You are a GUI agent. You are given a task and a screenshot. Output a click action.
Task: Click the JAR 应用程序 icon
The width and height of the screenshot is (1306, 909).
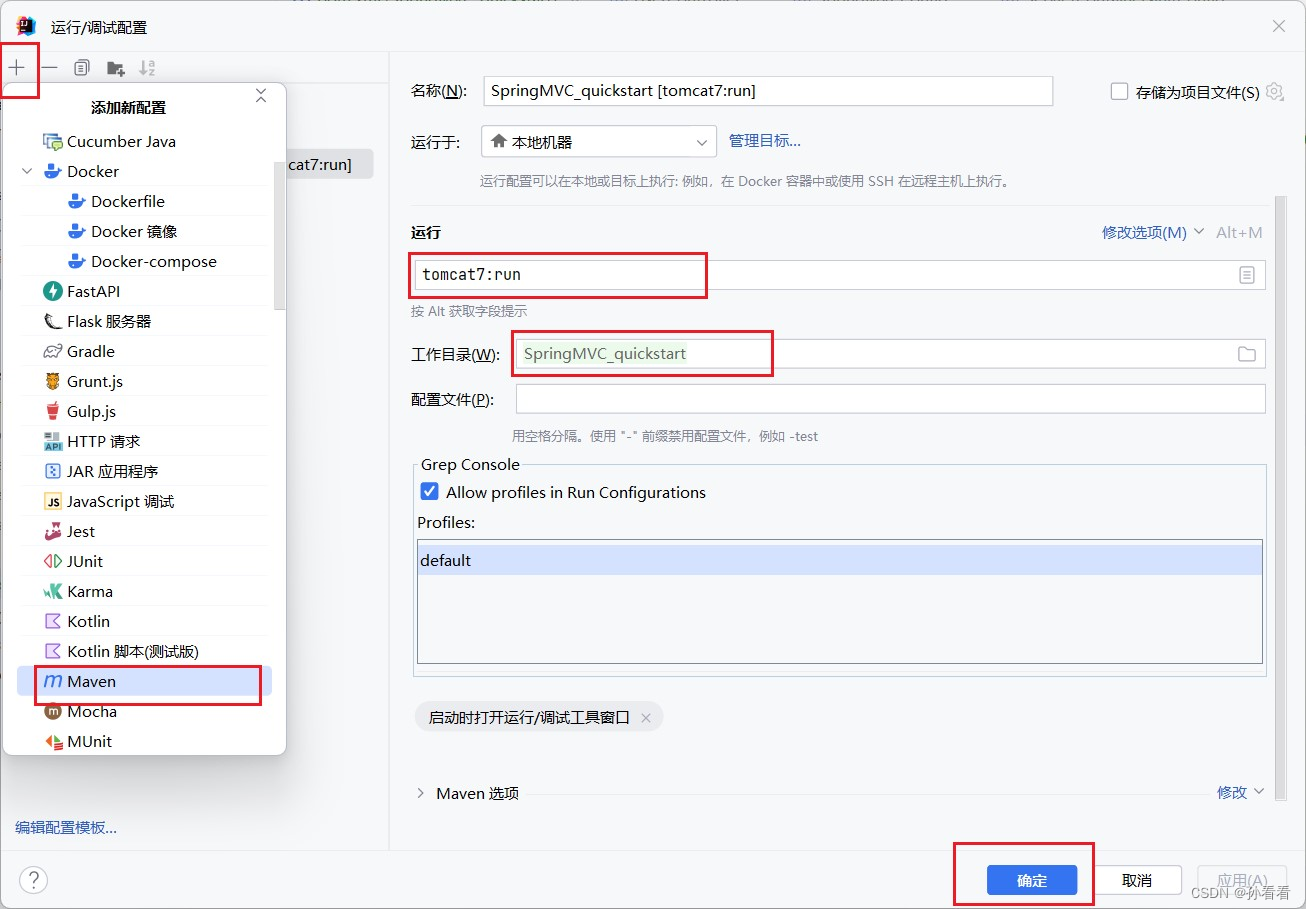(53, 471)
